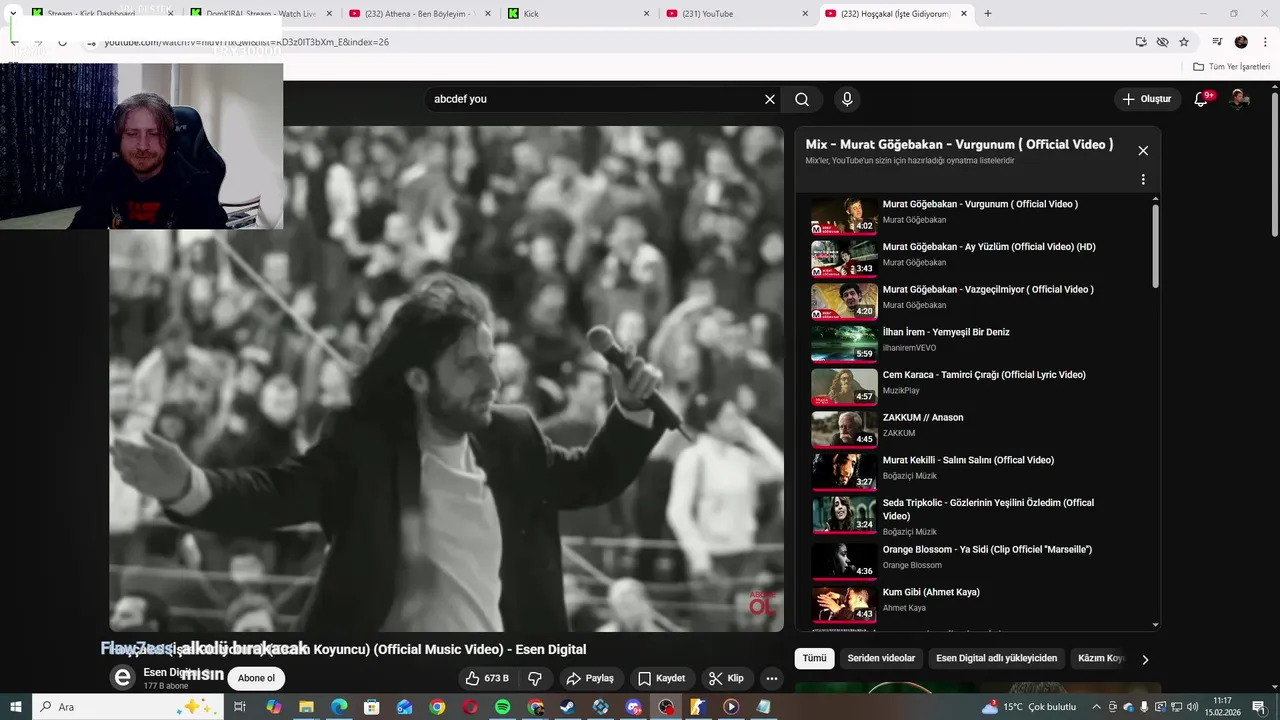Open Chrome three-dot menu

[1266, 42]
